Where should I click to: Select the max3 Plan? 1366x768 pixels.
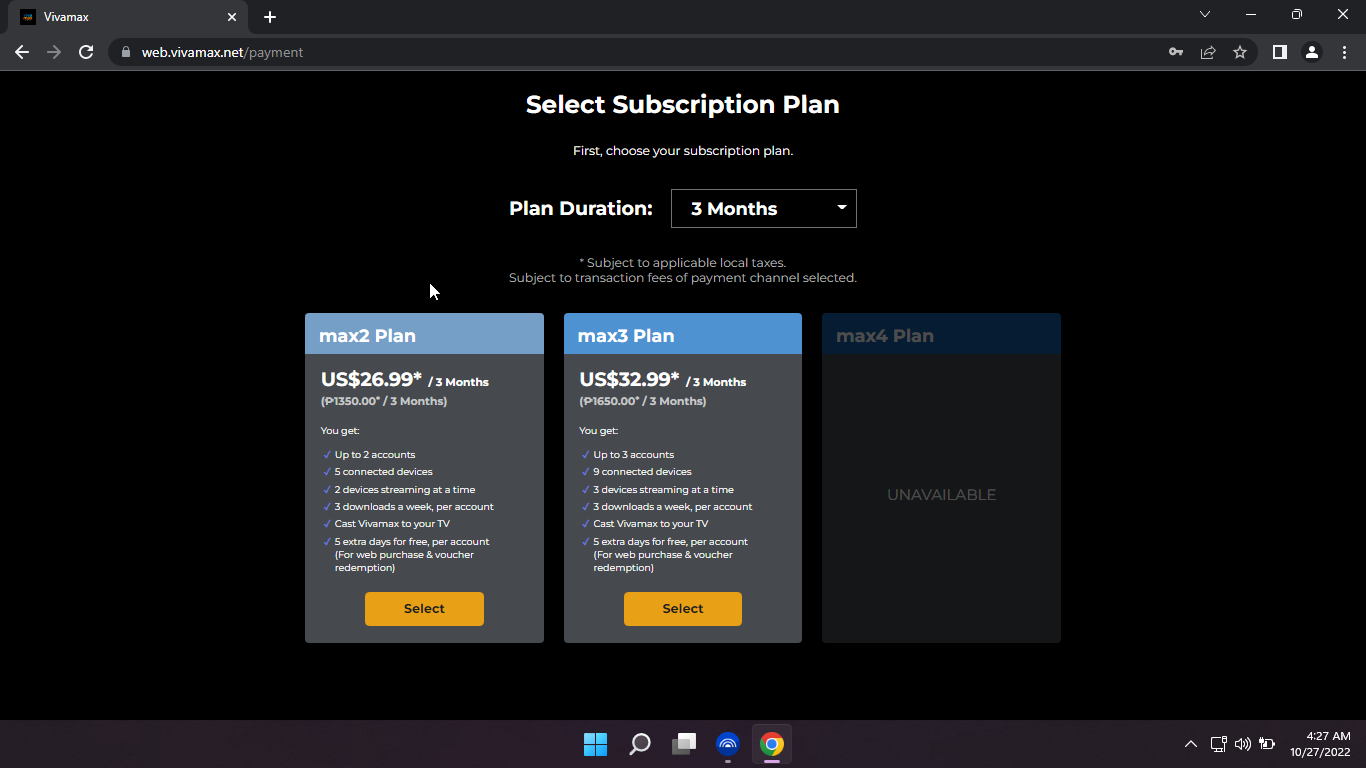683,608
